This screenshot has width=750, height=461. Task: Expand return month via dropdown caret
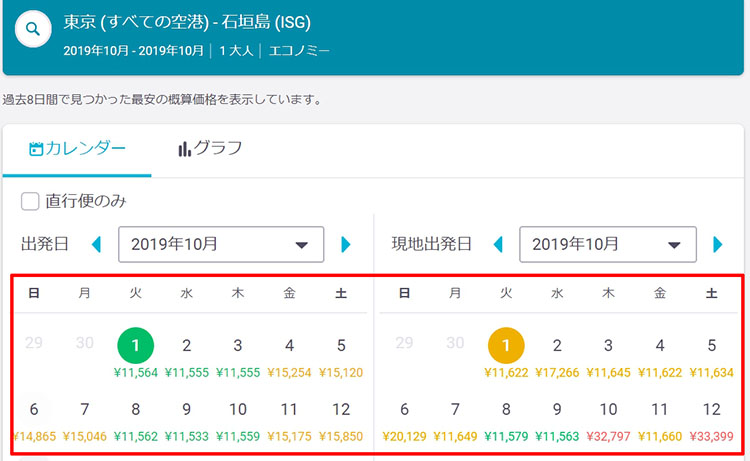(x=674, y=245)
